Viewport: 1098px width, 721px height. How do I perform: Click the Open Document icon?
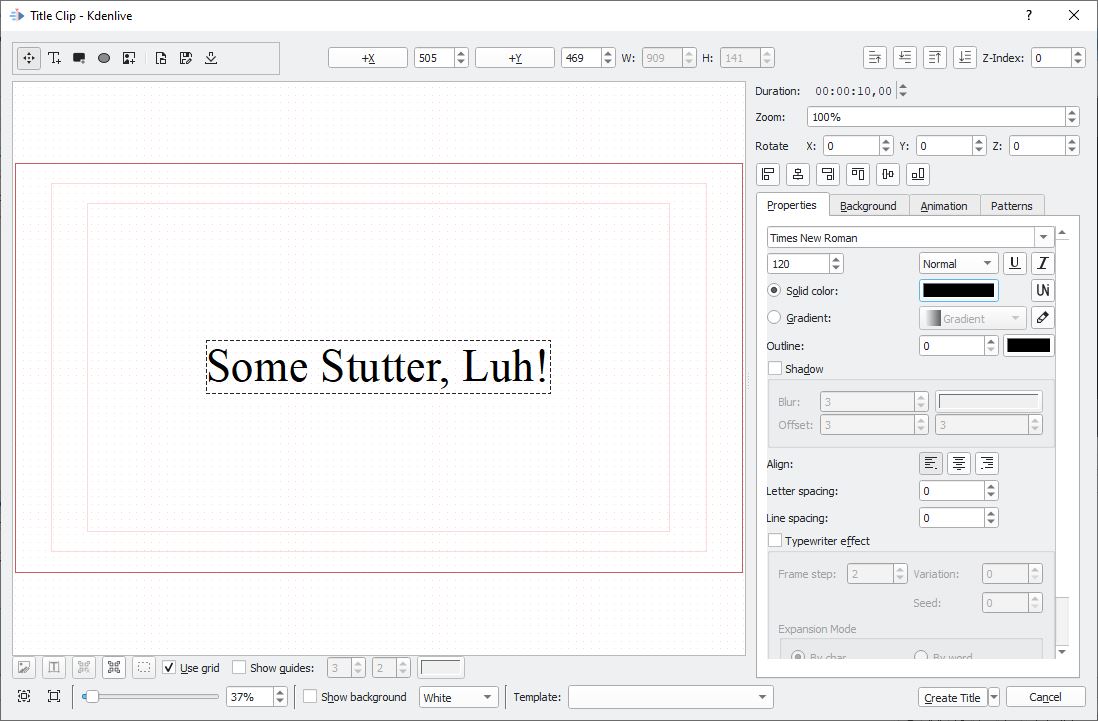(x=161, y=58)
